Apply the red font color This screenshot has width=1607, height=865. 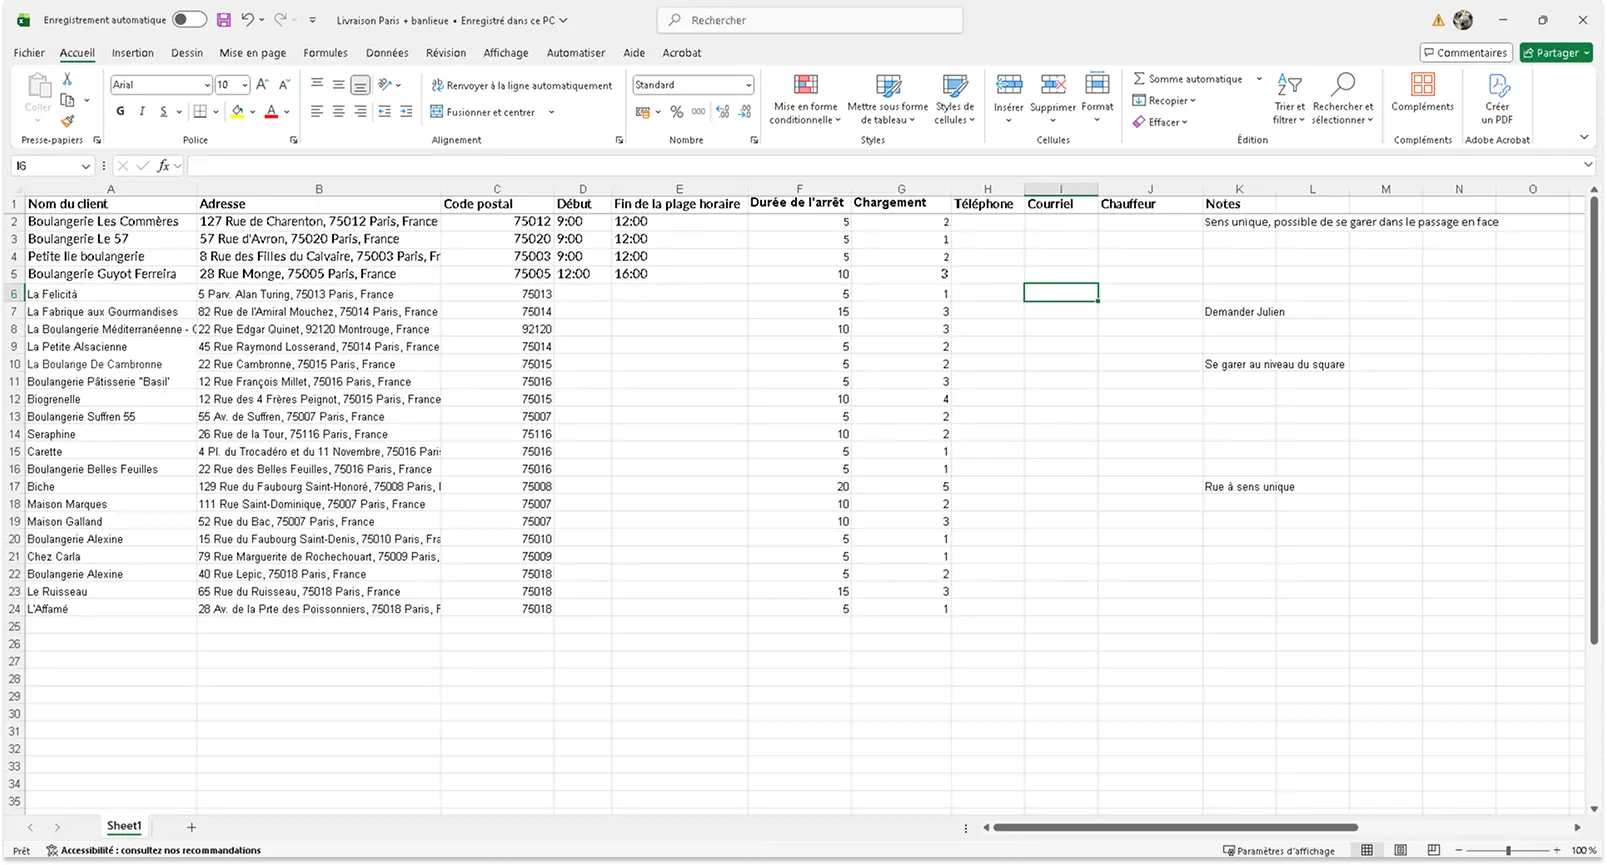pyautogui.click(x=271, y=112)
